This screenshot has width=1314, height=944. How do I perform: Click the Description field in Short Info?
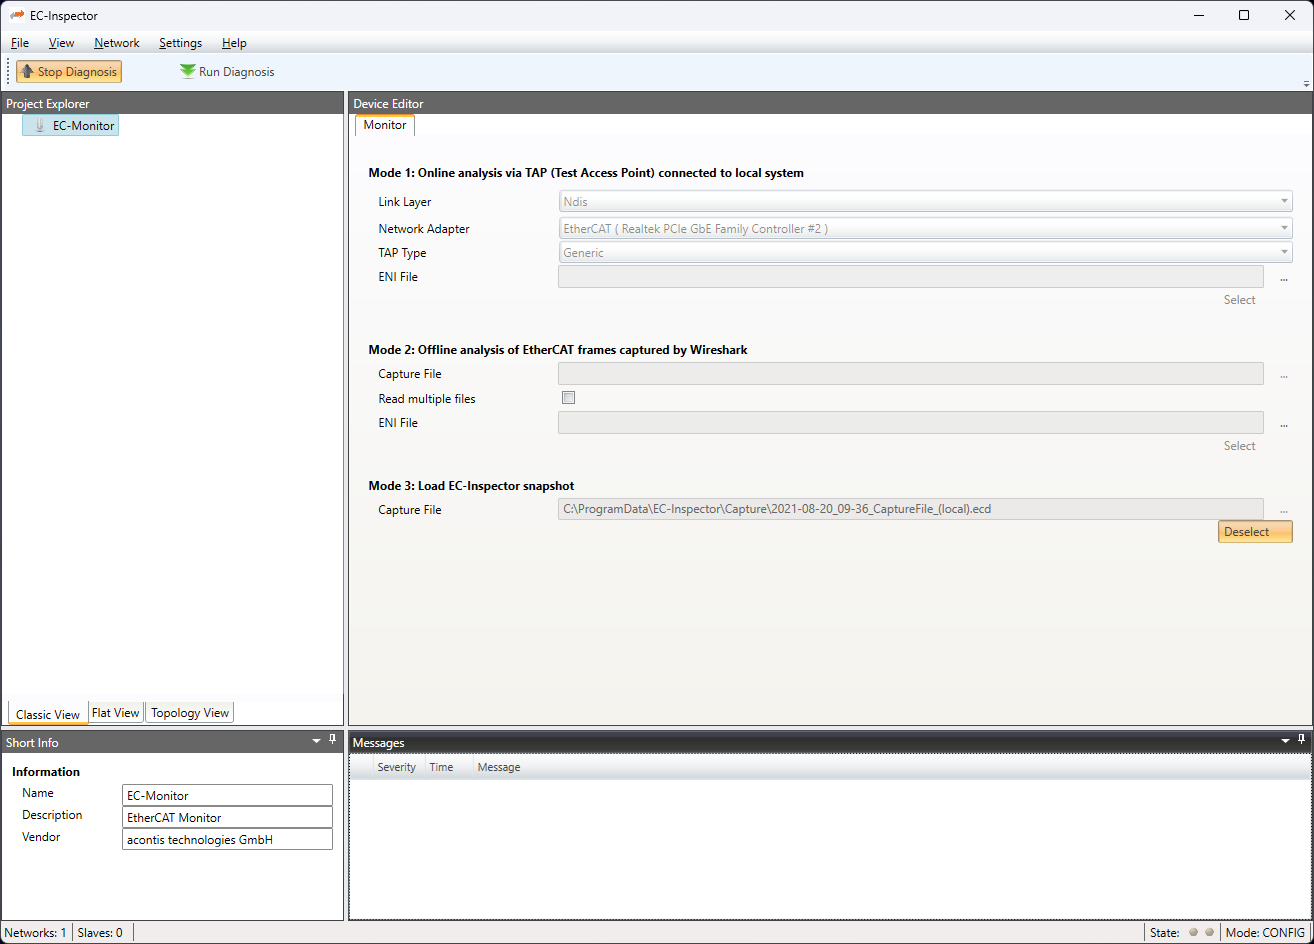pos(227,817)
